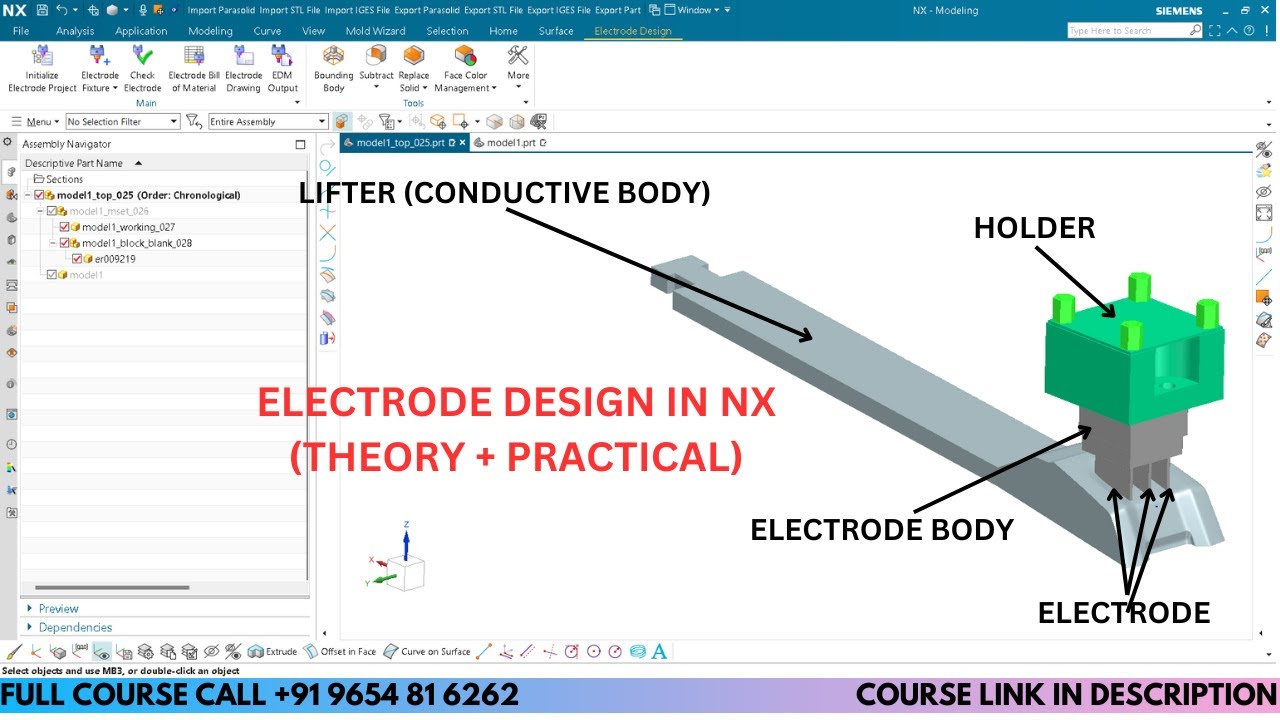Click Import Parasolid button

click(x=221, y=10)
